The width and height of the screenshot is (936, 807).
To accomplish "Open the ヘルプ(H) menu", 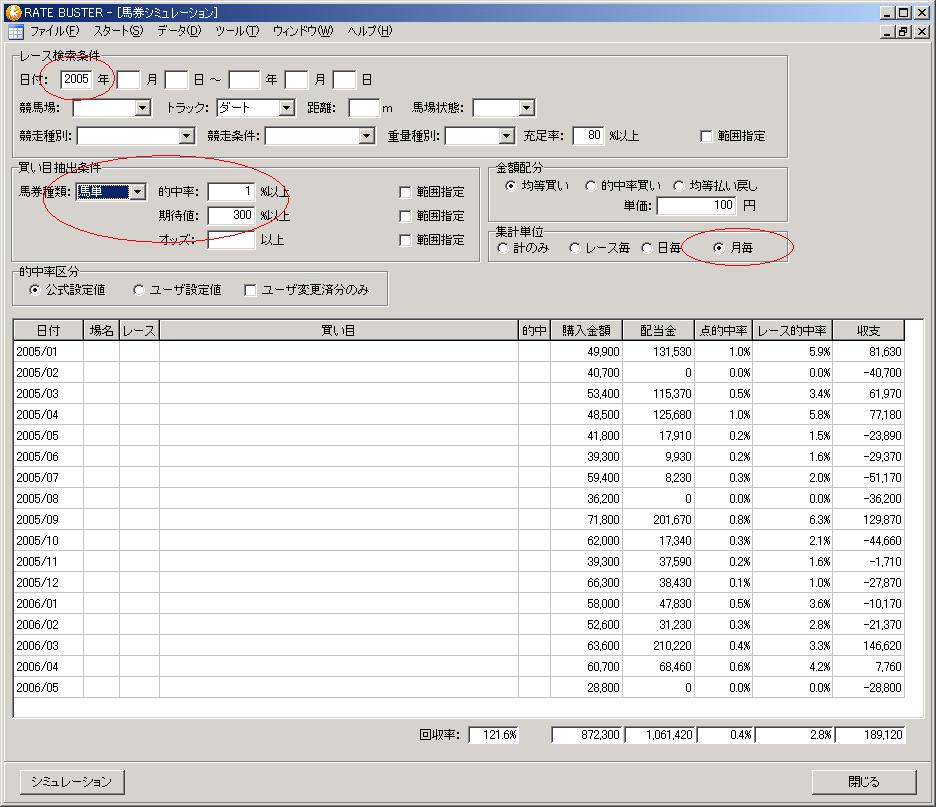I will click(370, 31).
